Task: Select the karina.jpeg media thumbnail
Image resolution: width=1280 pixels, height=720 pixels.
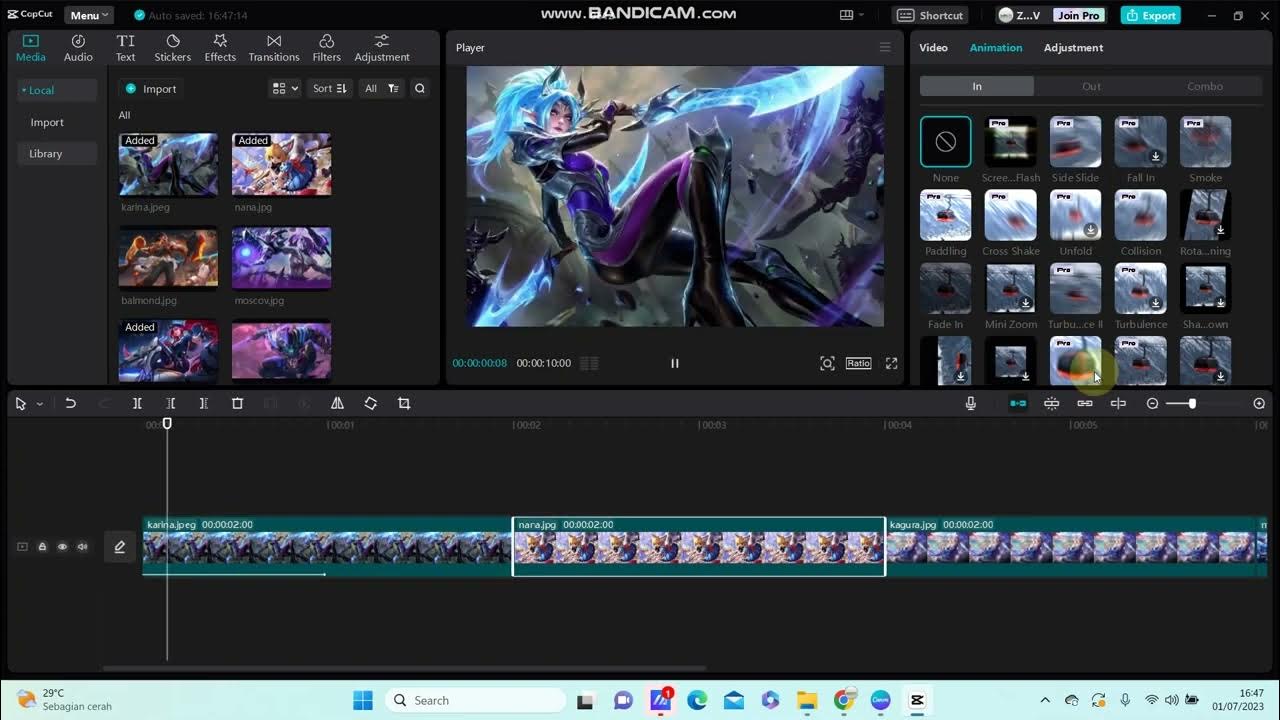Action: click(168, 165)
